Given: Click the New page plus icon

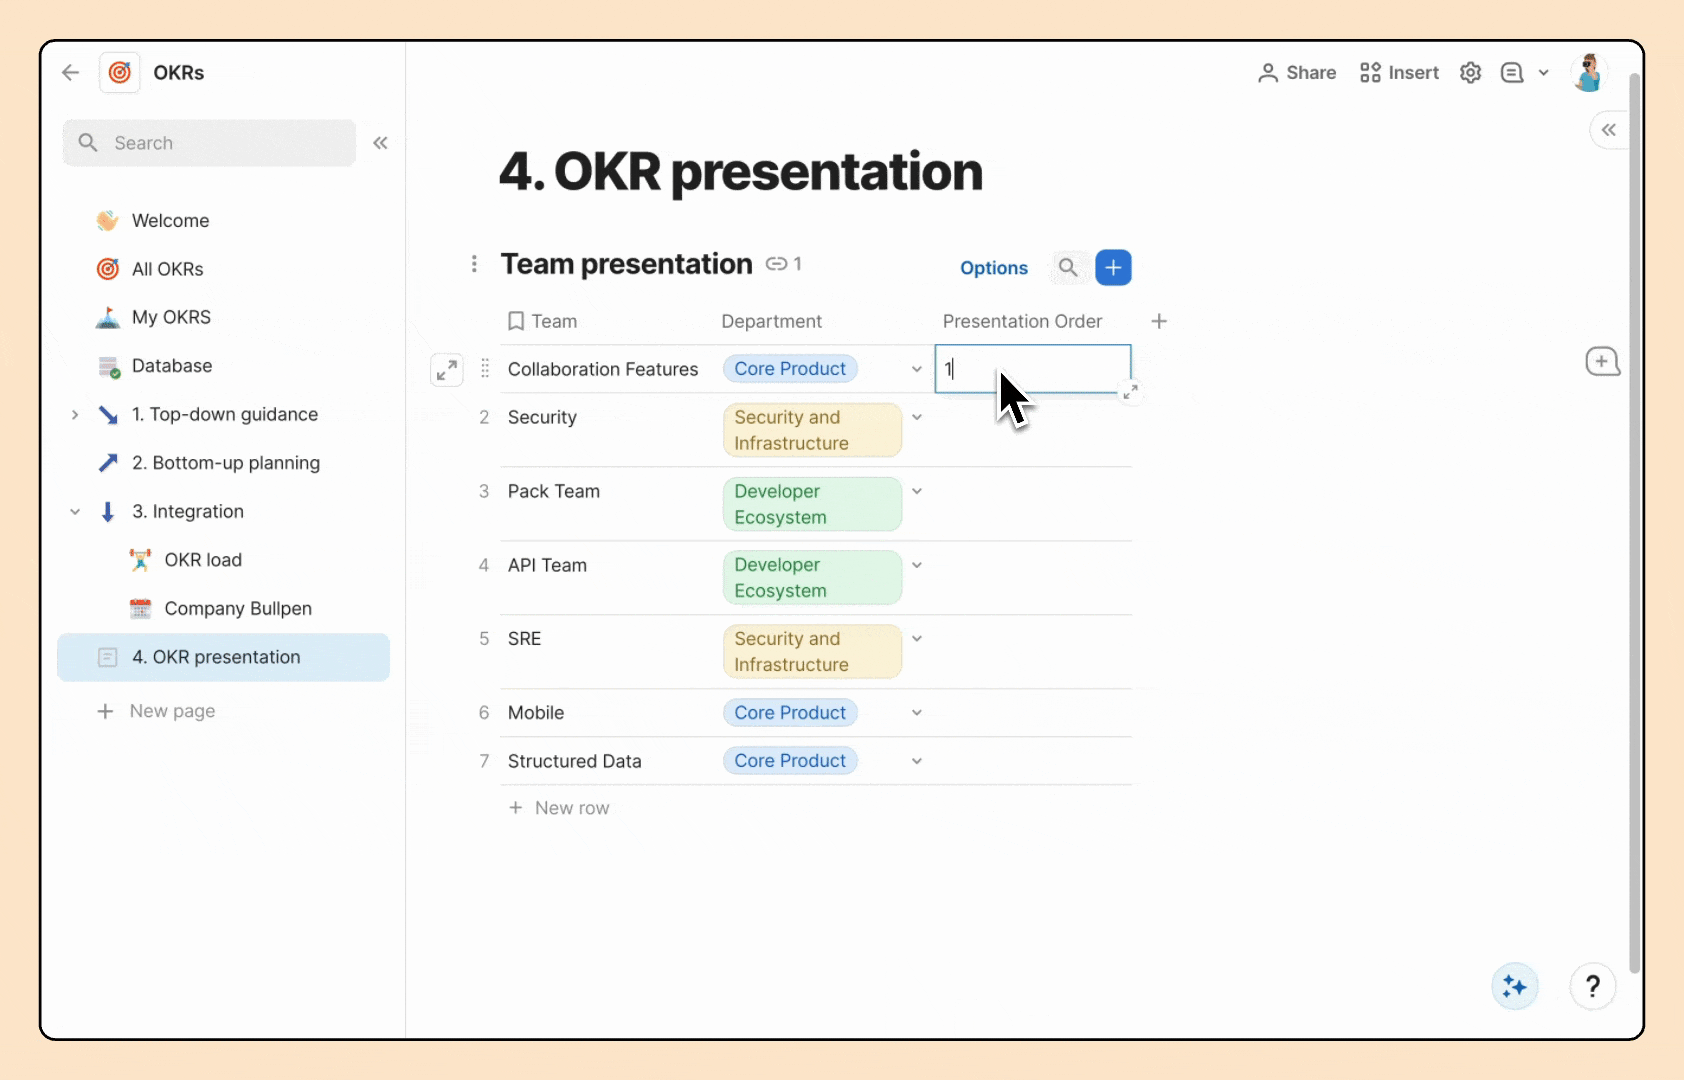Looking at the screenshot, I should 105,711.
